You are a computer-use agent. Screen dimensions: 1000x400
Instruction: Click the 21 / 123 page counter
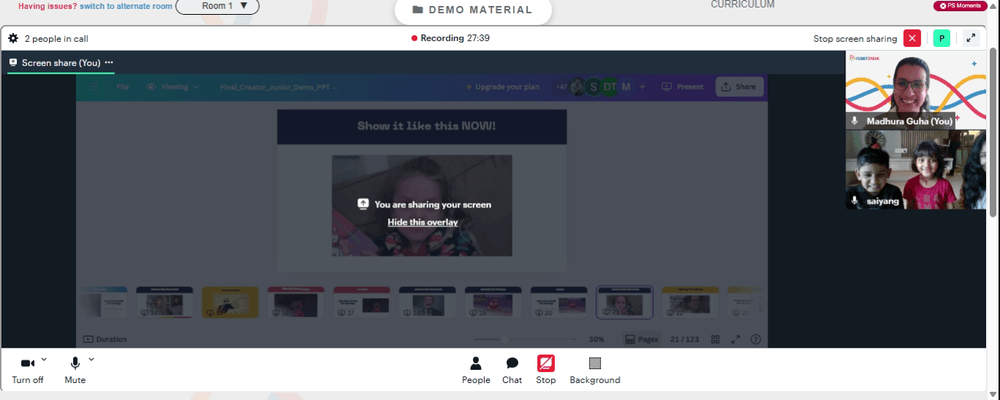(685, 339)
